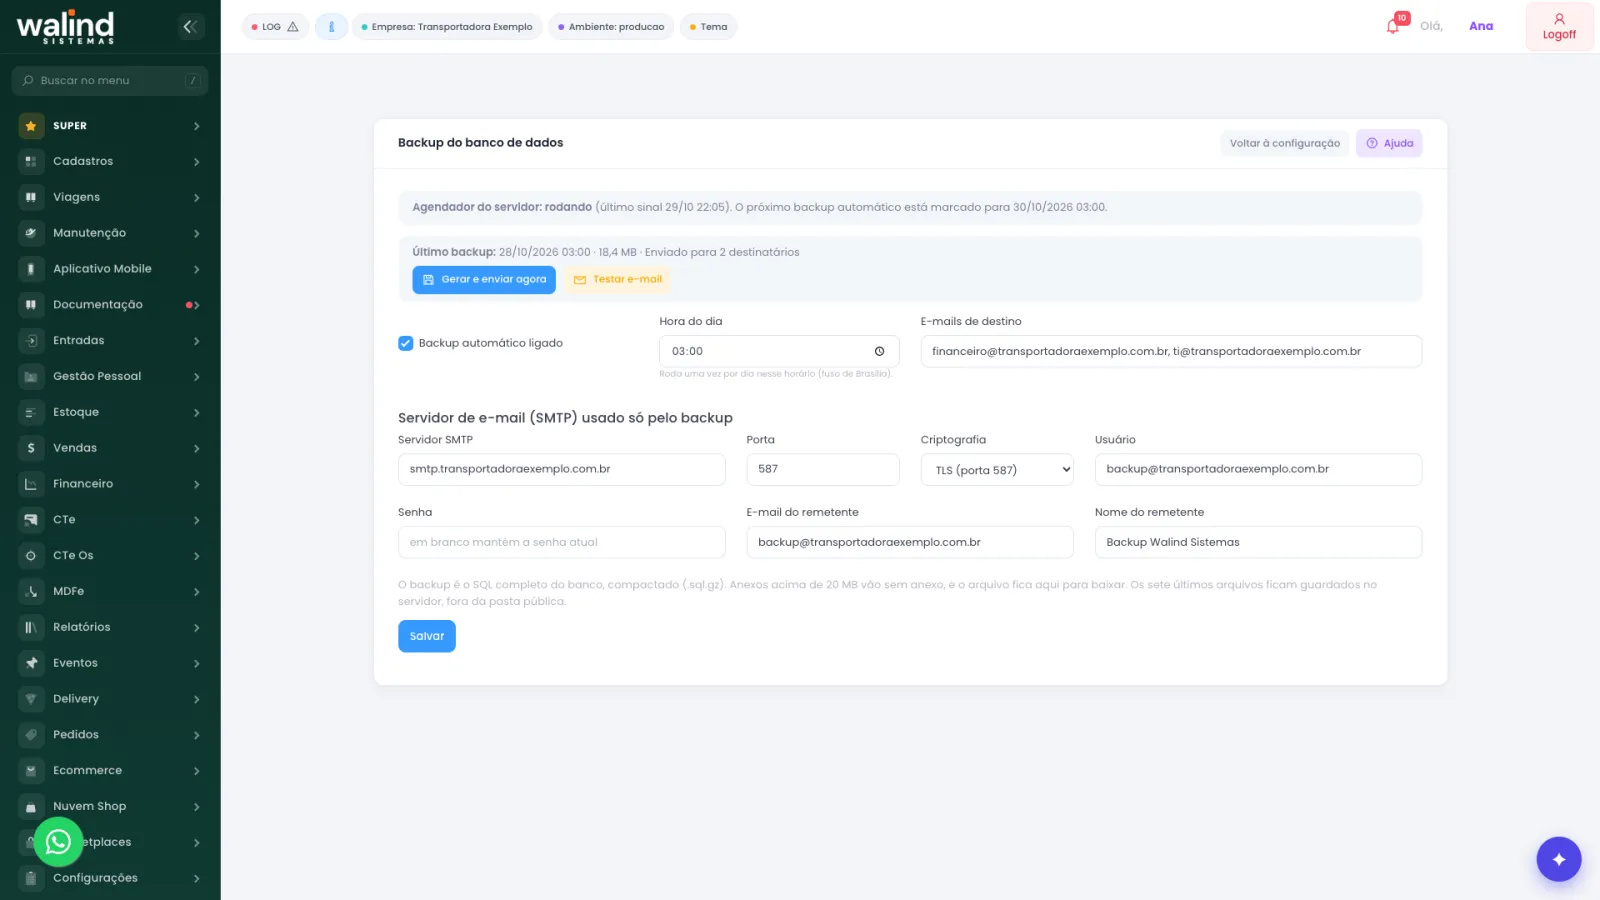1600x900 pixels.
Task: Click the Relatórios sidebar icon
Action: point(31,627)
